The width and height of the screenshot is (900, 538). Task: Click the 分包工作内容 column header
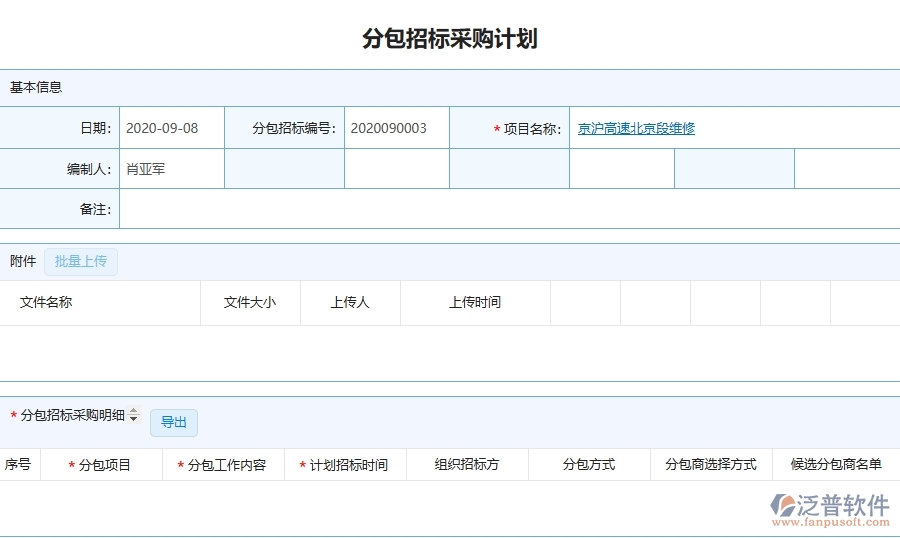(x=226, y=465)
